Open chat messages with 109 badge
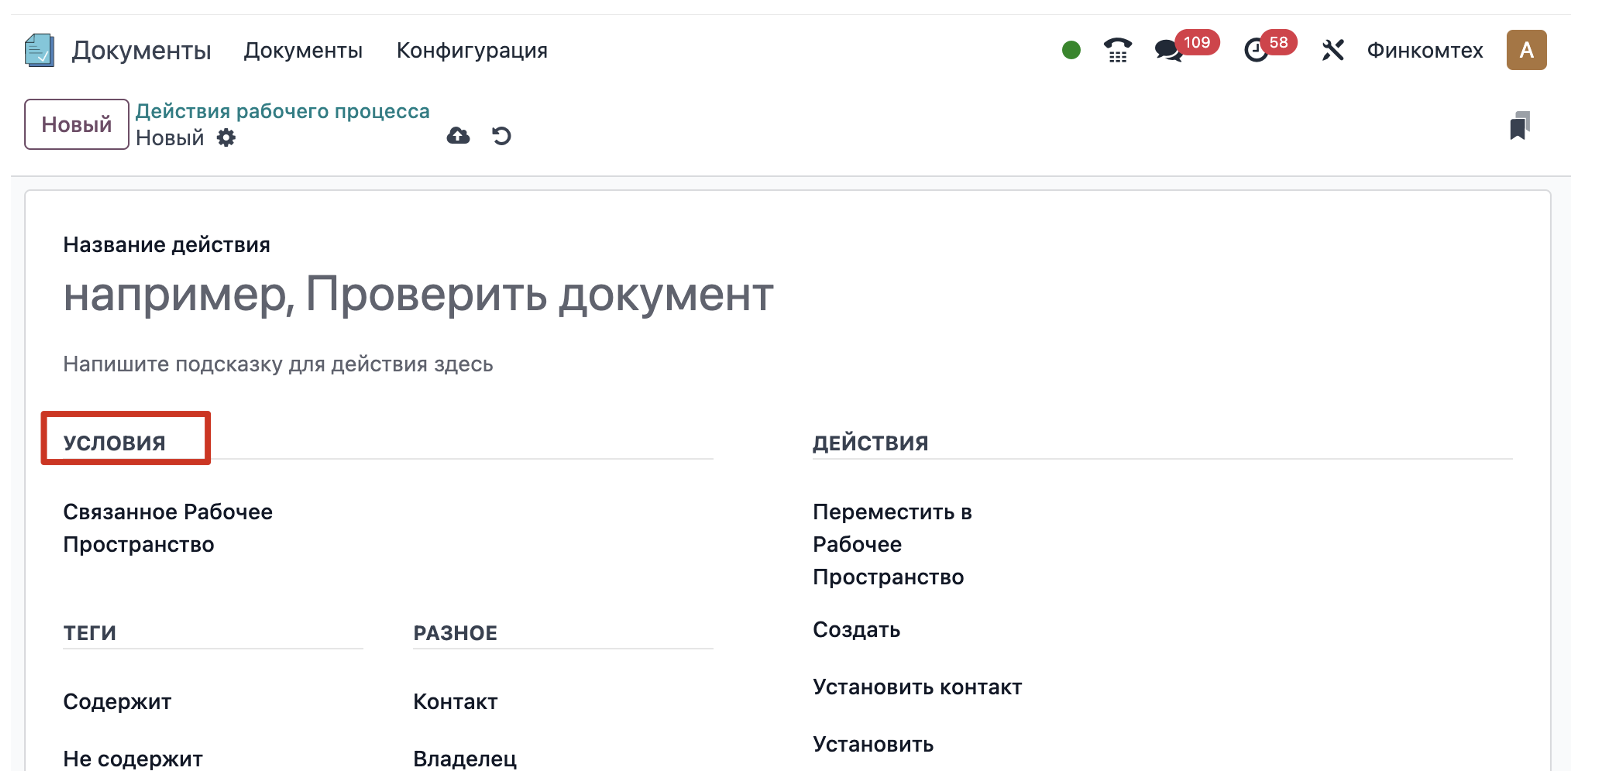Screen dimensions: 1602x780 [x=1168, y=50]
